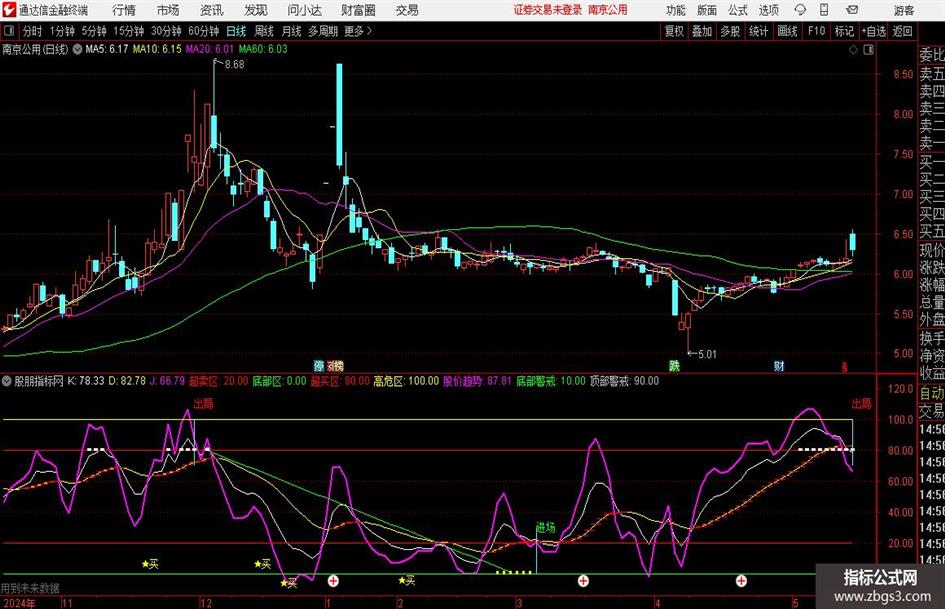Open the 行情 menu

tap(124, 10)
